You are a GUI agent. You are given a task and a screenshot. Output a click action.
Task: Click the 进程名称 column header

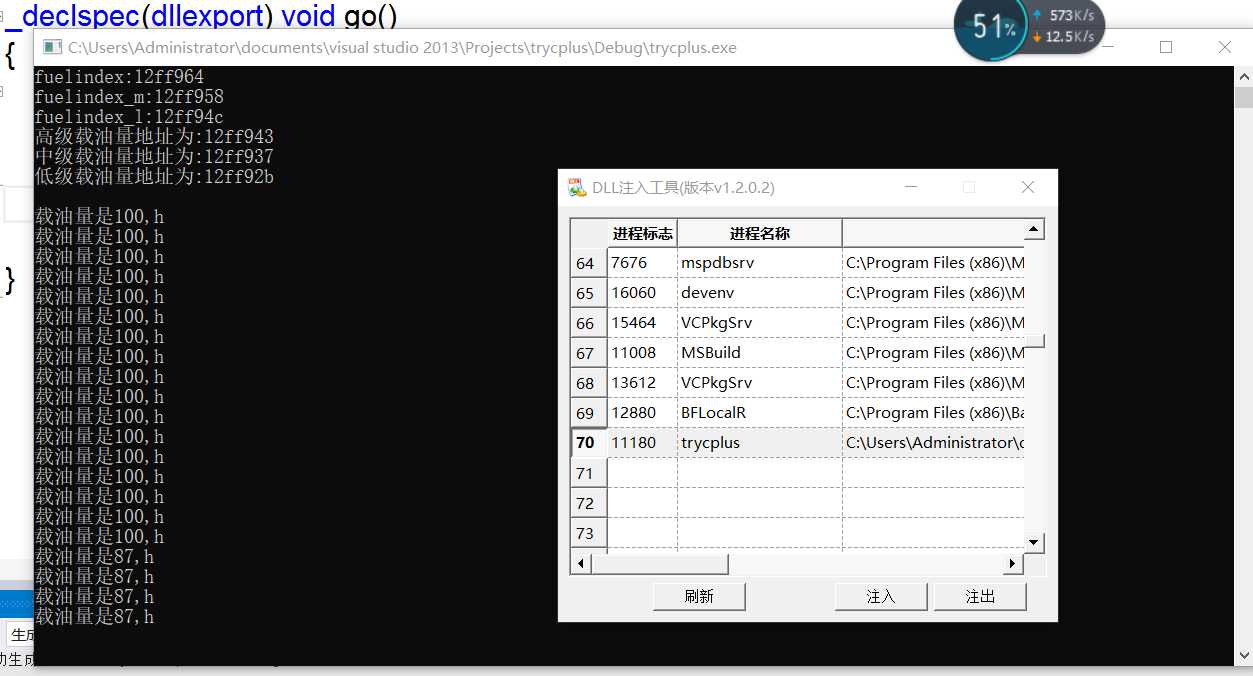(759, 233)
